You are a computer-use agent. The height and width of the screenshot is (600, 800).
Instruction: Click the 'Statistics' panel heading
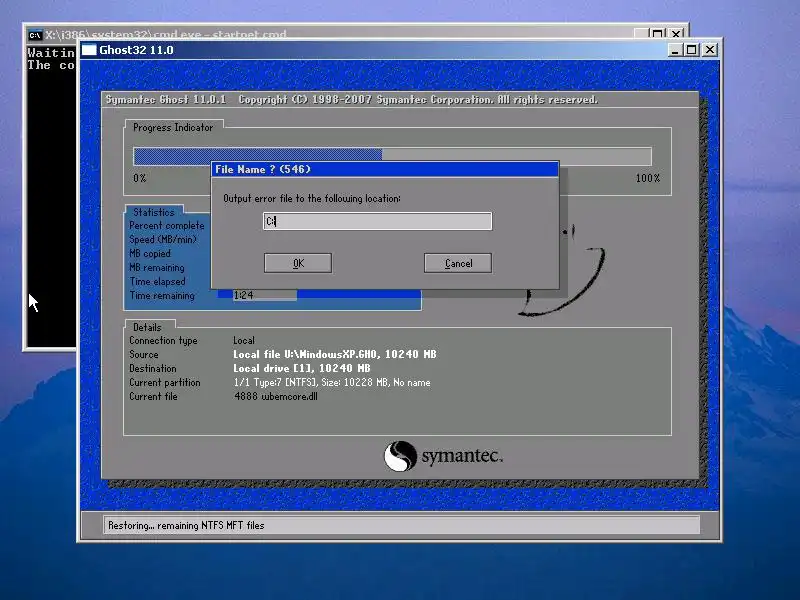[154, 212]
